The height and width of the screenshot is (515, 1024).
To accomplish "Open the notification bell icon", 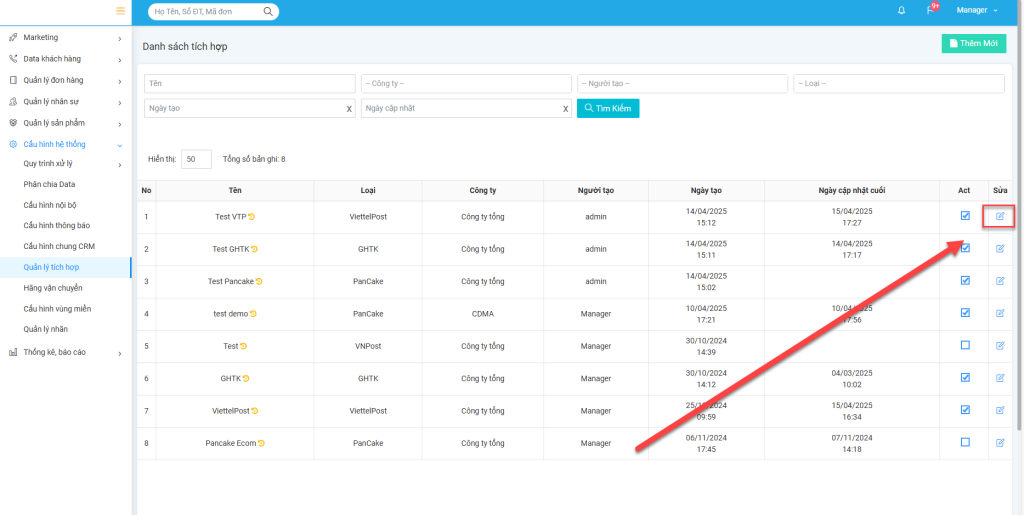I will pos(901,11).
